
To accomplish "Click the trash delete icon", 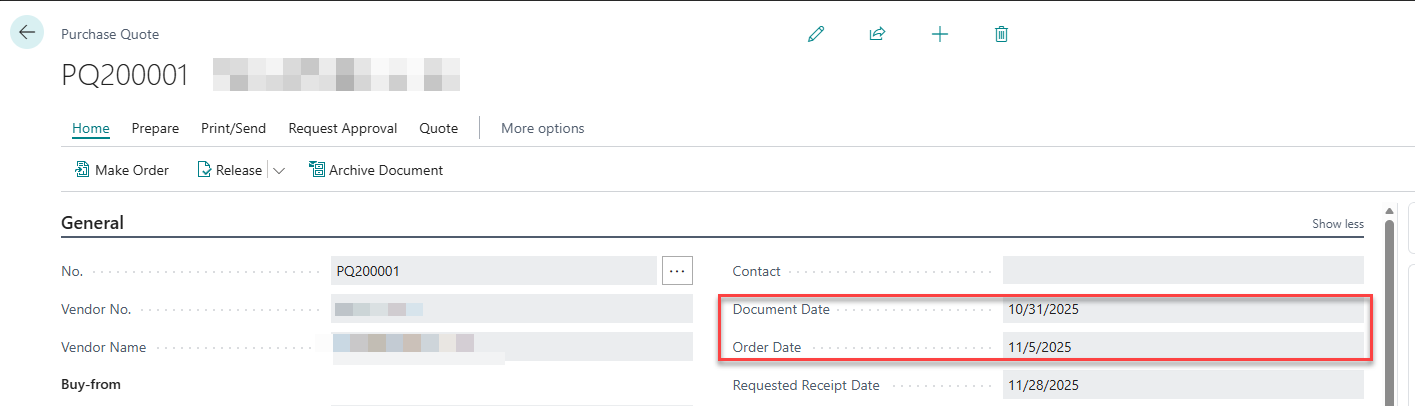I will pyautogui.click(x=1001, y=34).
